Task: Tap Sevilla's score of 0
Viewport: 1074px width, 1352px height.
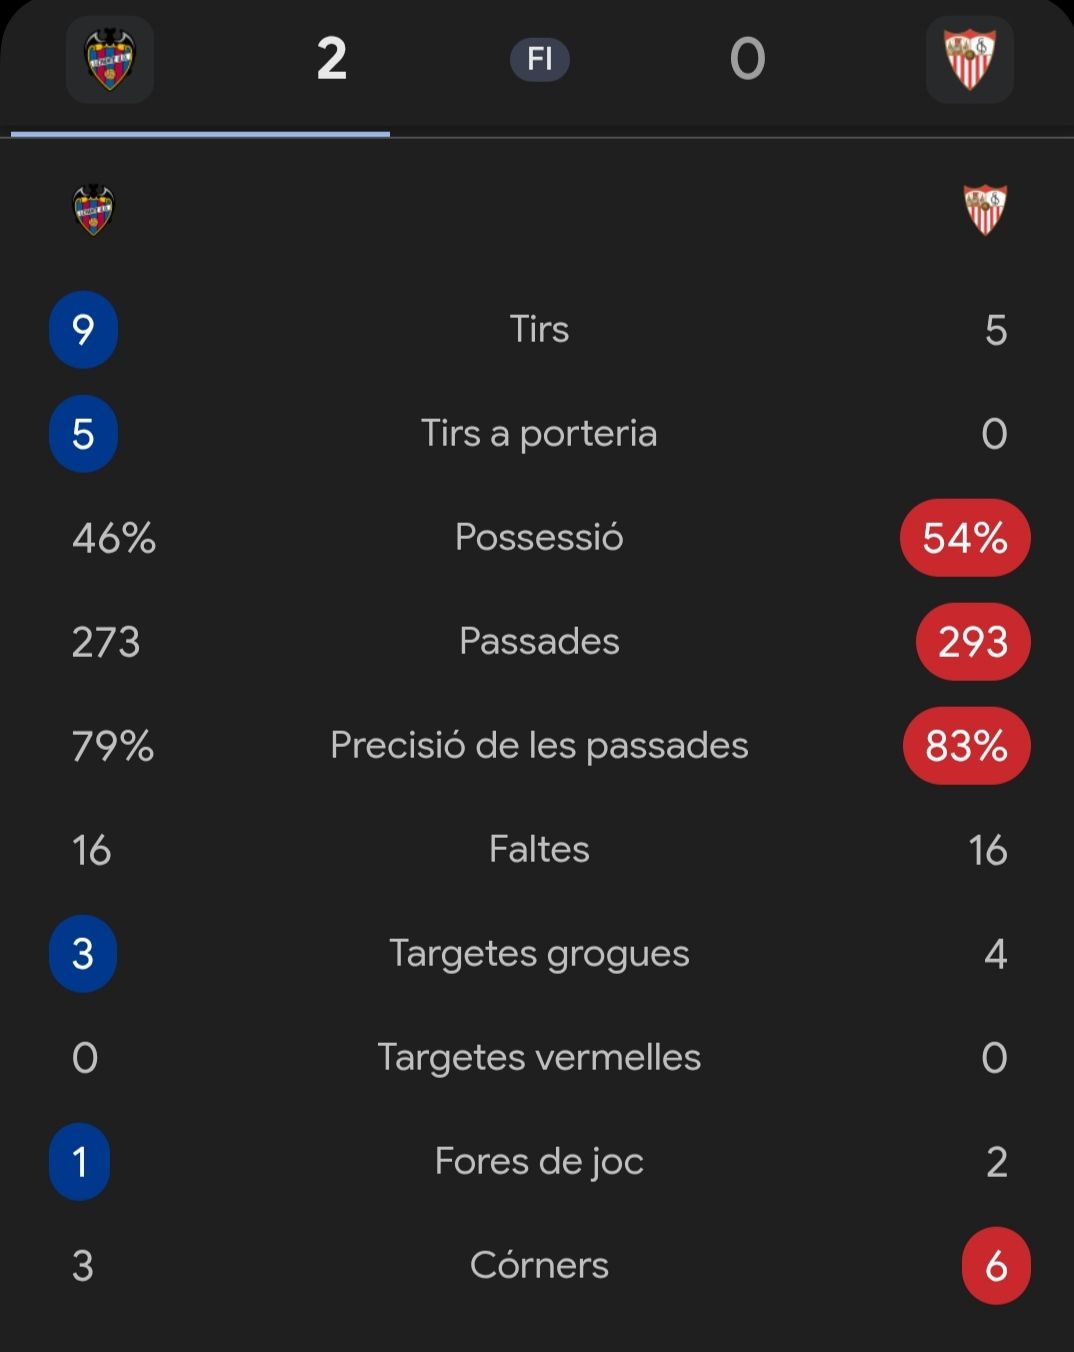Action: (x=747, y=59)
